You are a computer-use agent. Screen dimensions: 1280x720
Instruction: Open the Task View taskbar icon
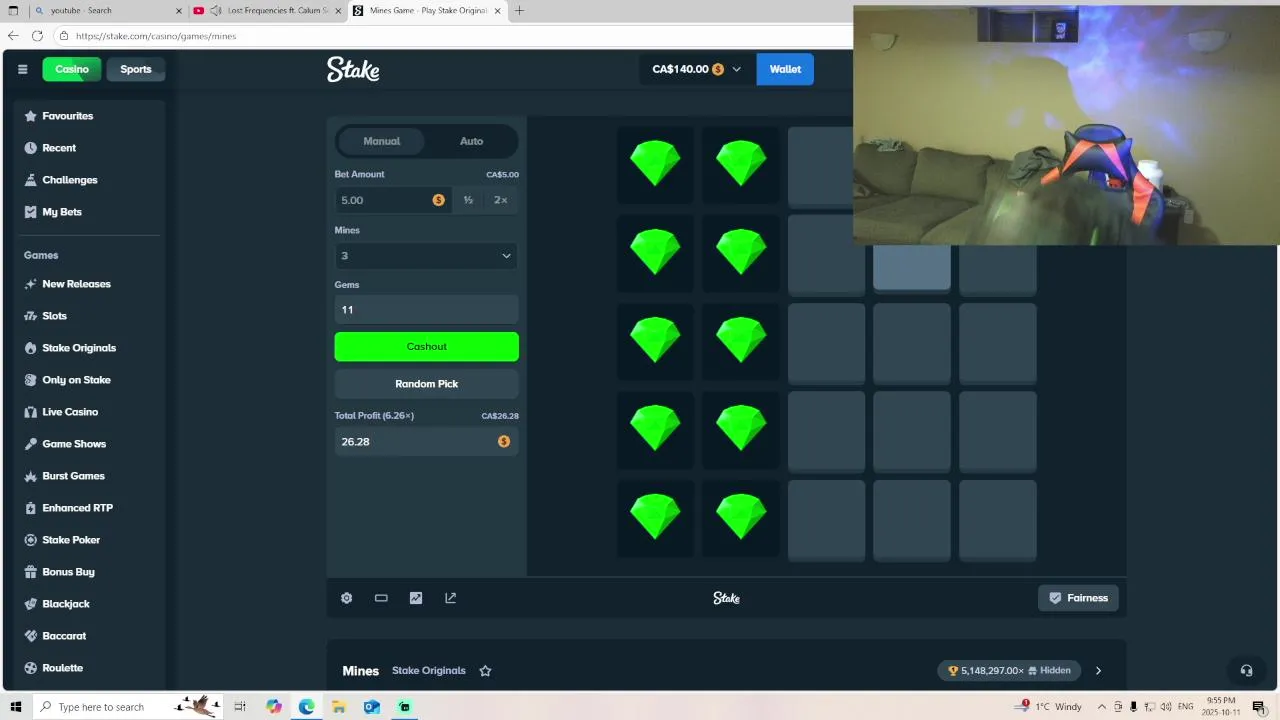click(x=240, y=706)
